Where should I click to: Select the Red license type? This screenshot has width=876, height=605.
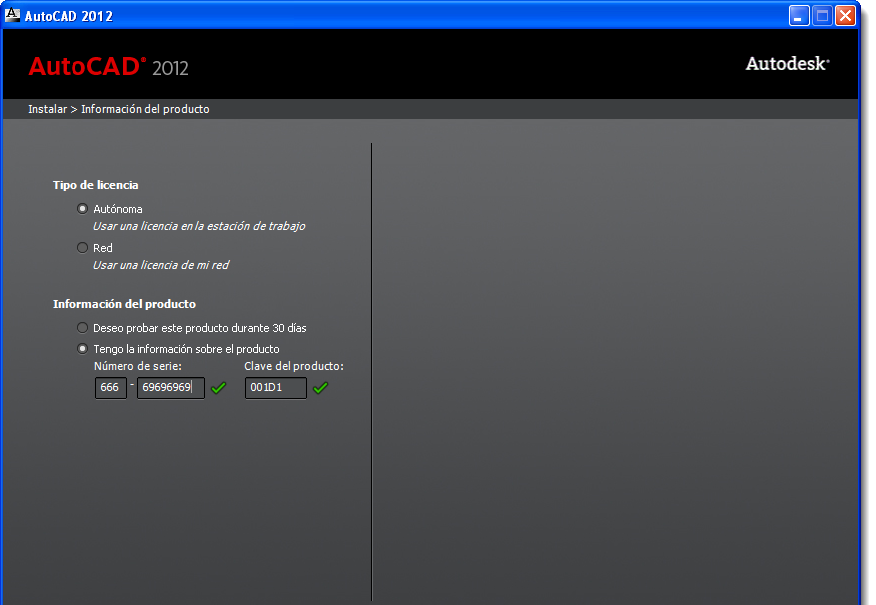pyautogui.click(x=81, y=247)
